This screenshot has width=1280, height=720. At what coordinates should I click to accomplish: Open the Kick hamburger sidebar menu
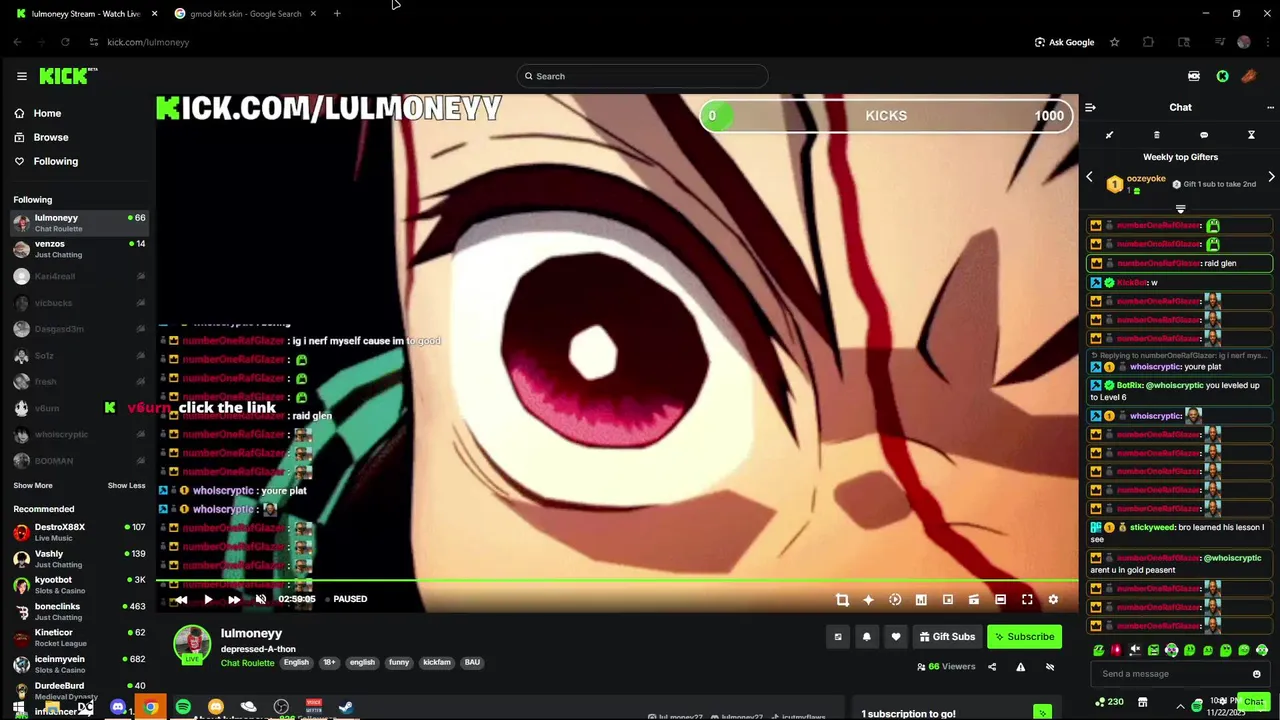[21, 76]
